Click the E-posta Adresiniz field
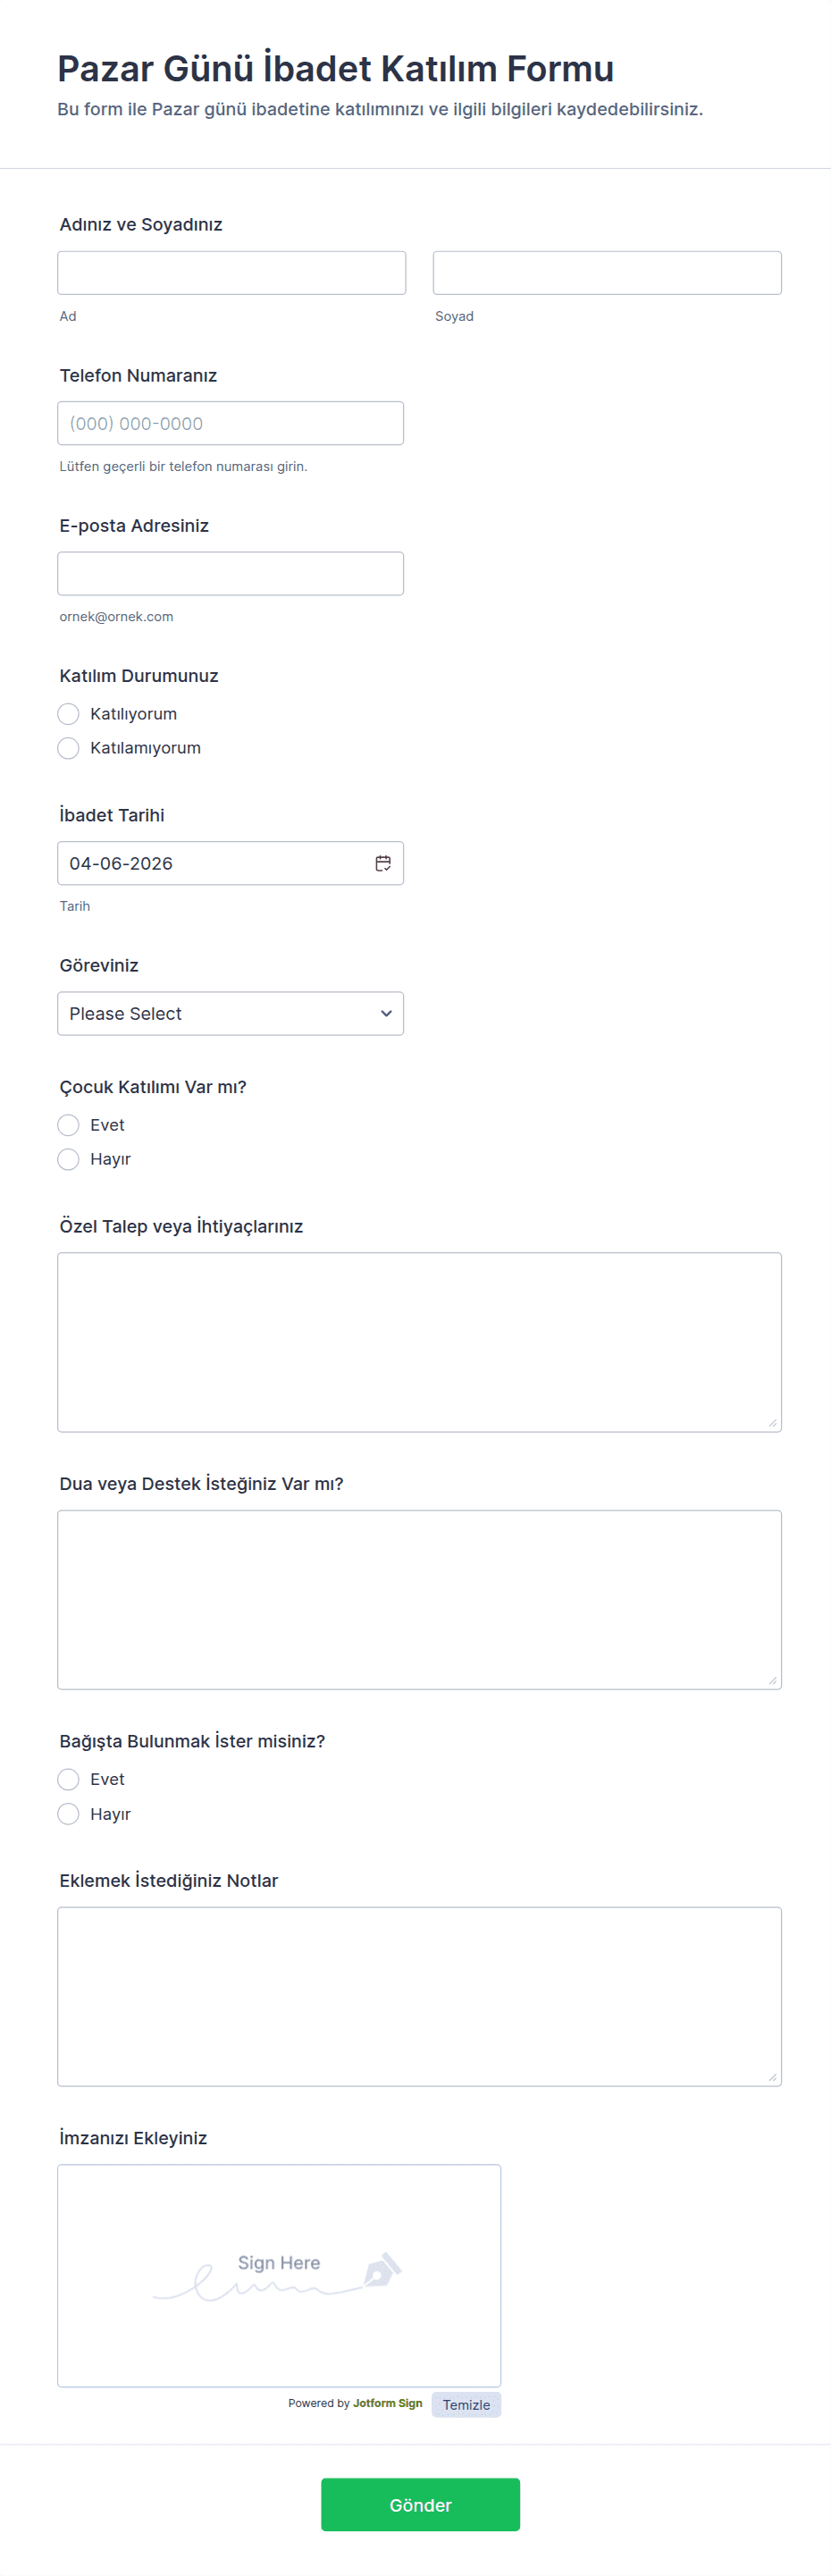Image resolution: width=831 pixels, height=2576 pixels. coord(230,574)
